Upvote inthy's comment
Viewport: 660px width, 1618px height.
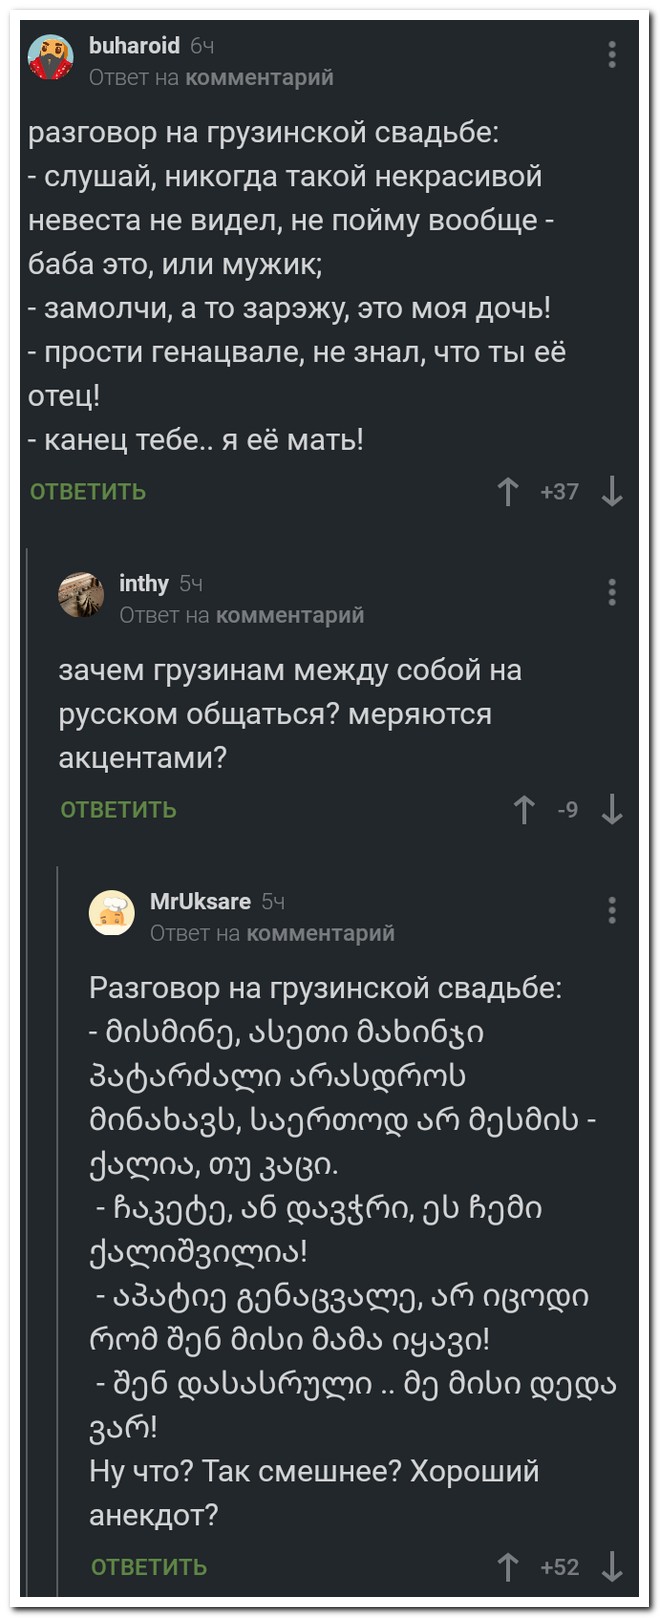(523, 809)
